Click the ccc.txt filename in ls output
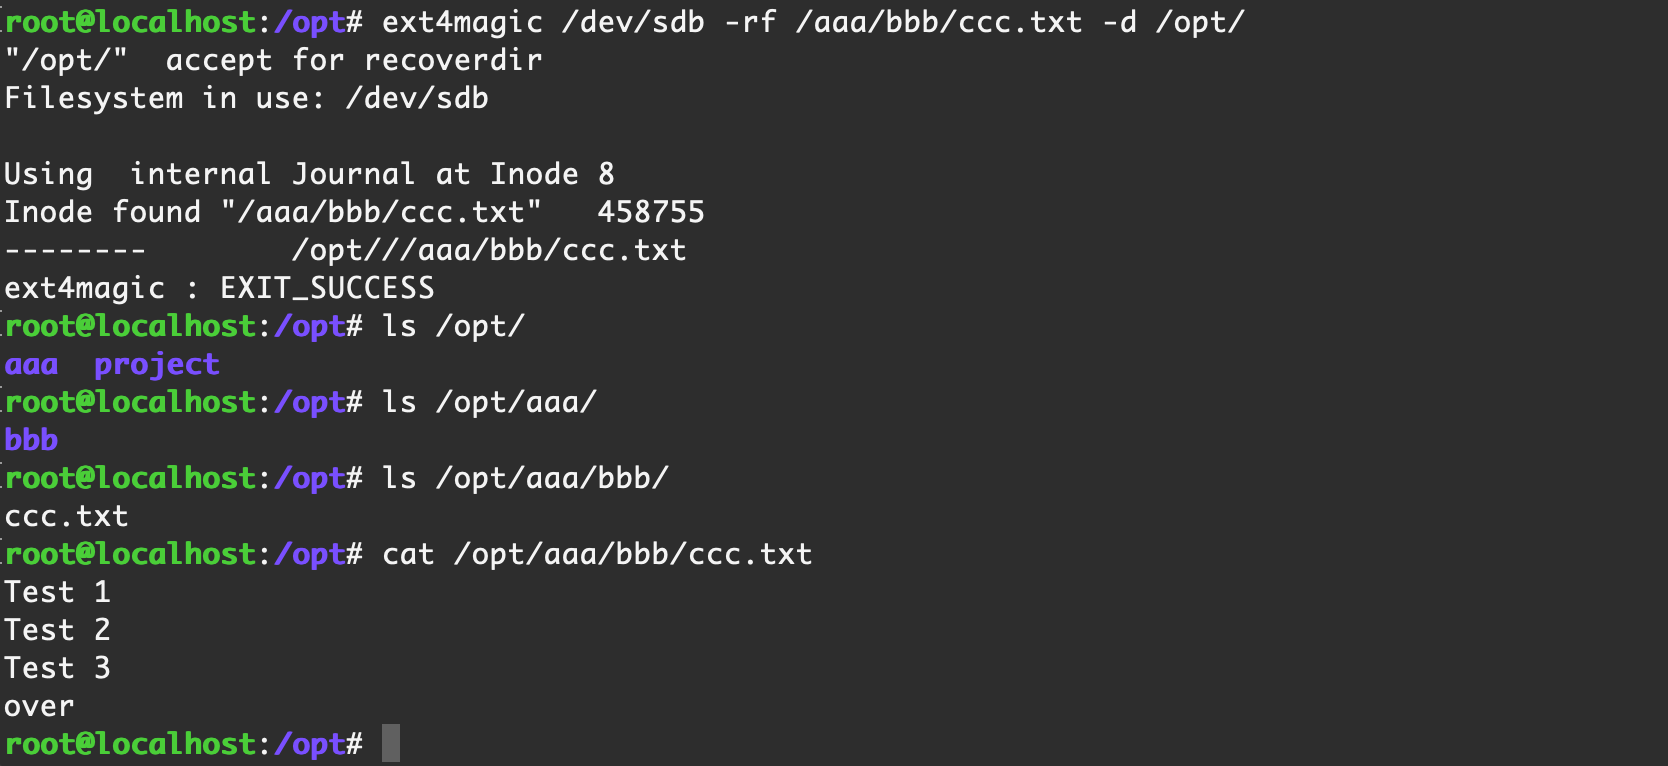Image resolution: width=1668 pixels, height=766 pixels. [66, 516]
